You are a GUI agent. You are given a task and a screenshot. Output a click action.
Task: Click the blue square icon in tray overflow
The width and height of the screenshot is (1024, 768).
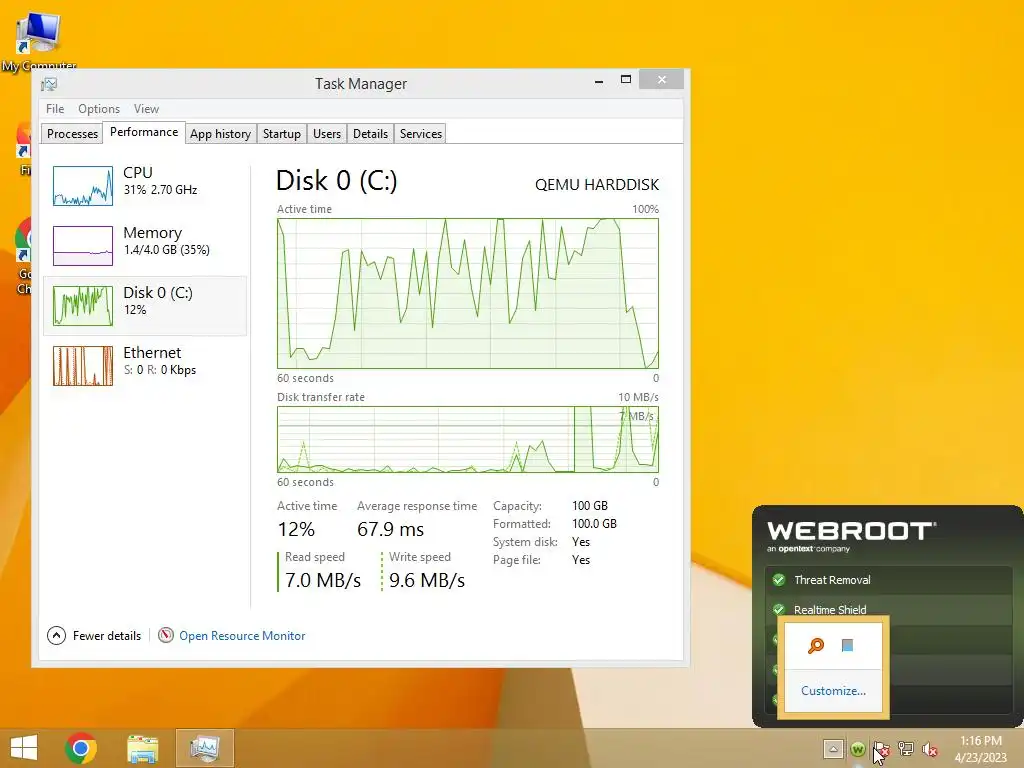coord(847,646)
